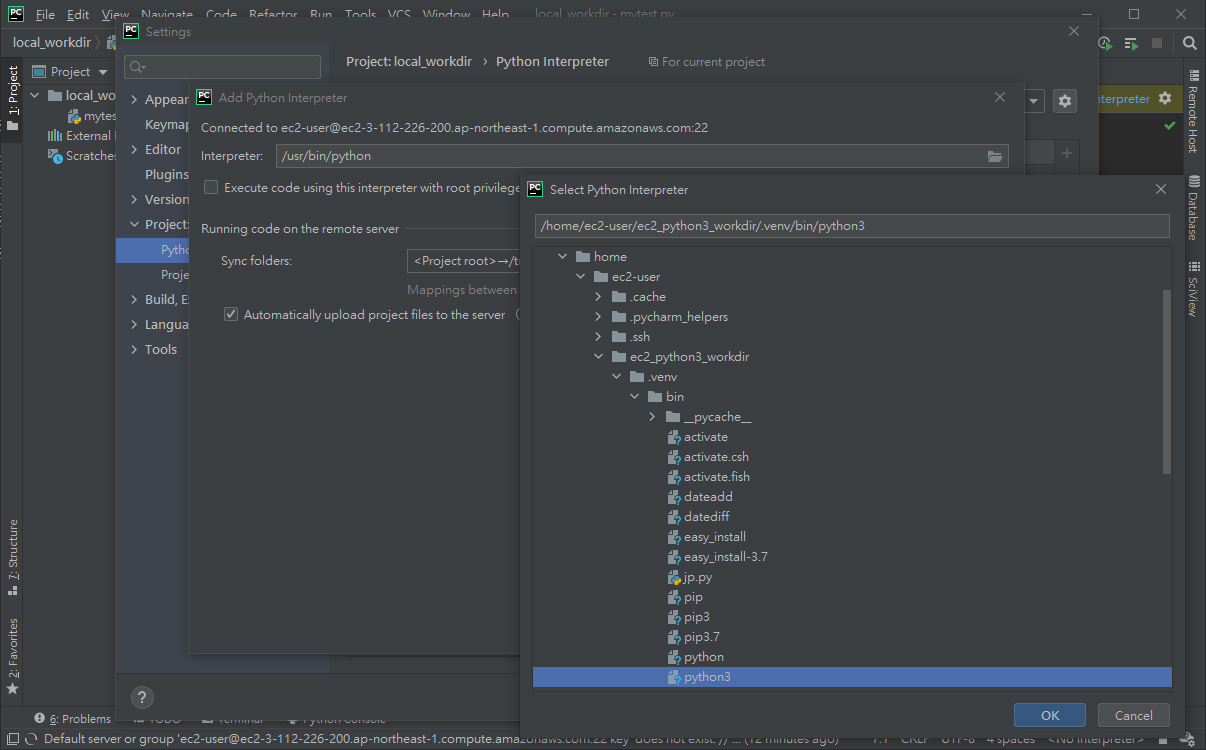Toggle the 1: Project tool window tab

pyautogui.click(x=12, y=99)
